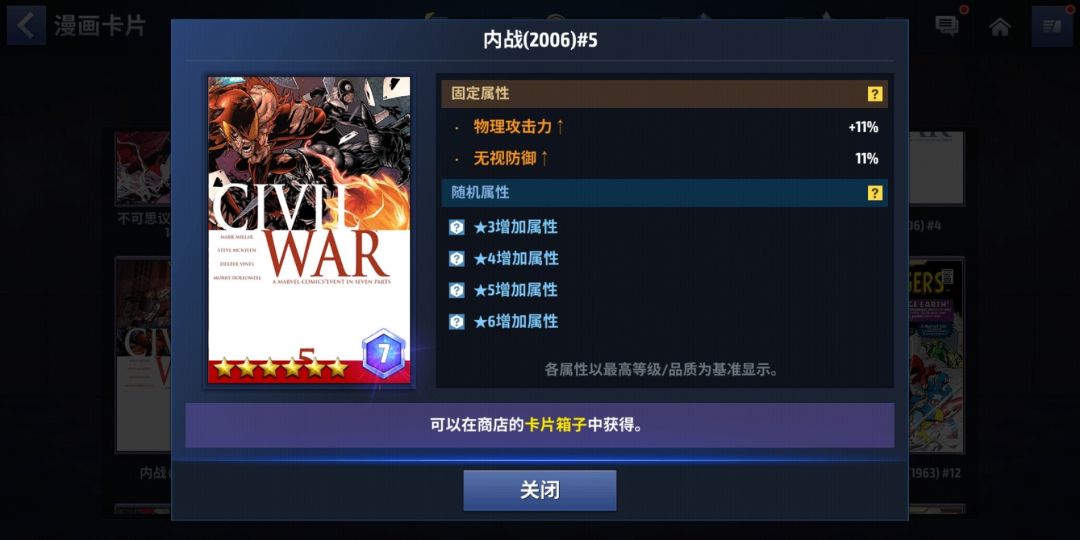Click the Avengers card thumbnail at right
1080x540 pixels.
[x=936, y=355]
